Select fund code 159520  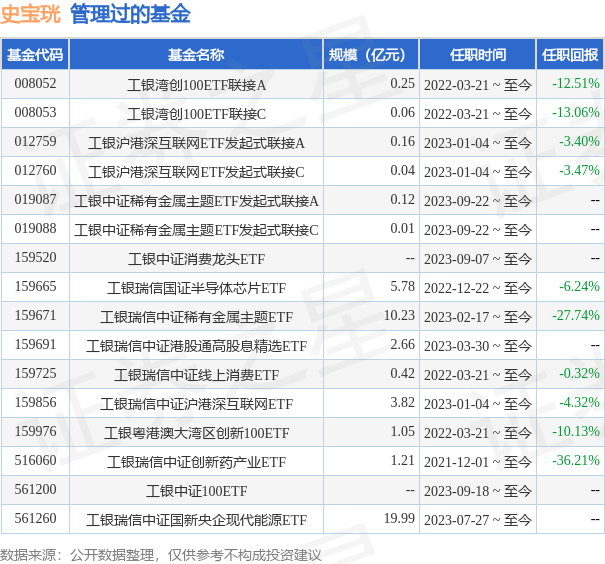coord(35,257)
